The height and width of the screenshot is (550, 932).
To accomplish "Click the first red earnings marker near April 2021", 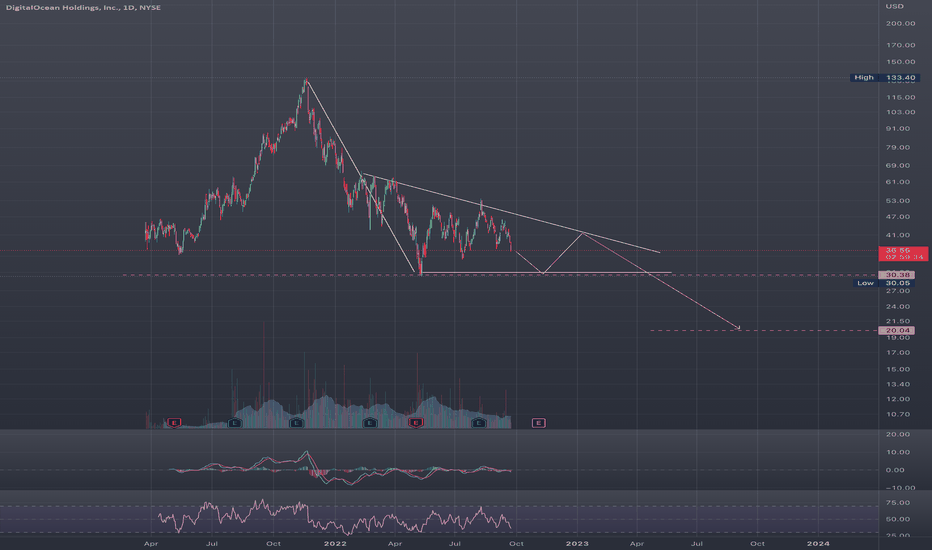I will [x=174, y=423].
